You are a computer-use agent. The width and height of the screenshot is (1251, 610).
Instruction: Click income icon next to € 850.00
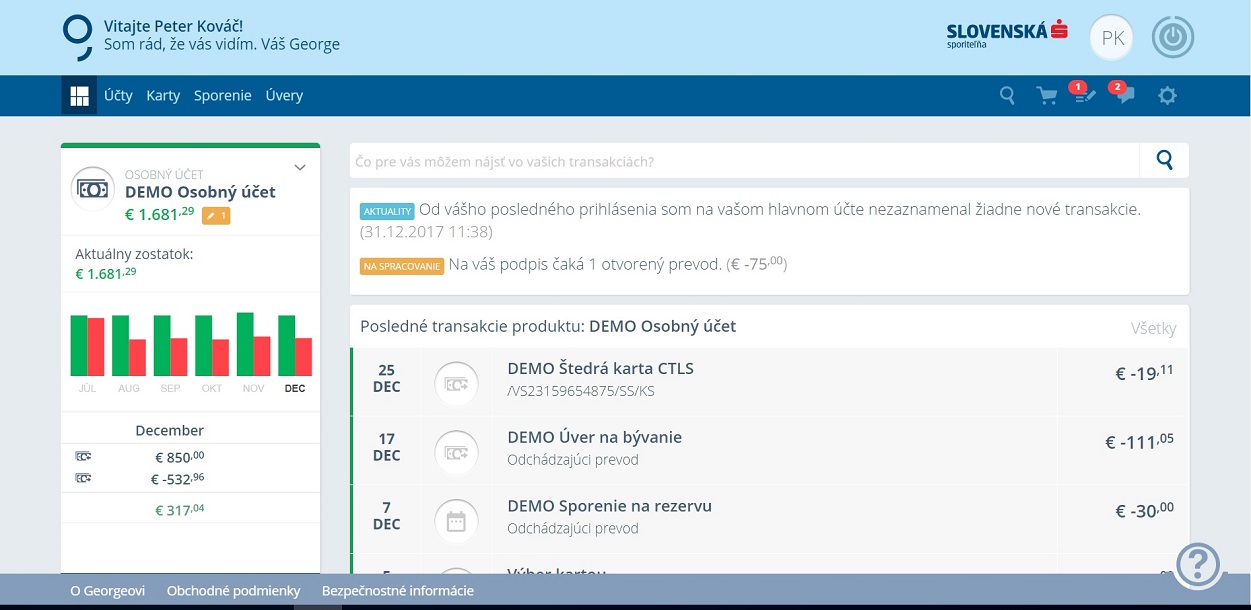tap(83, 456)
